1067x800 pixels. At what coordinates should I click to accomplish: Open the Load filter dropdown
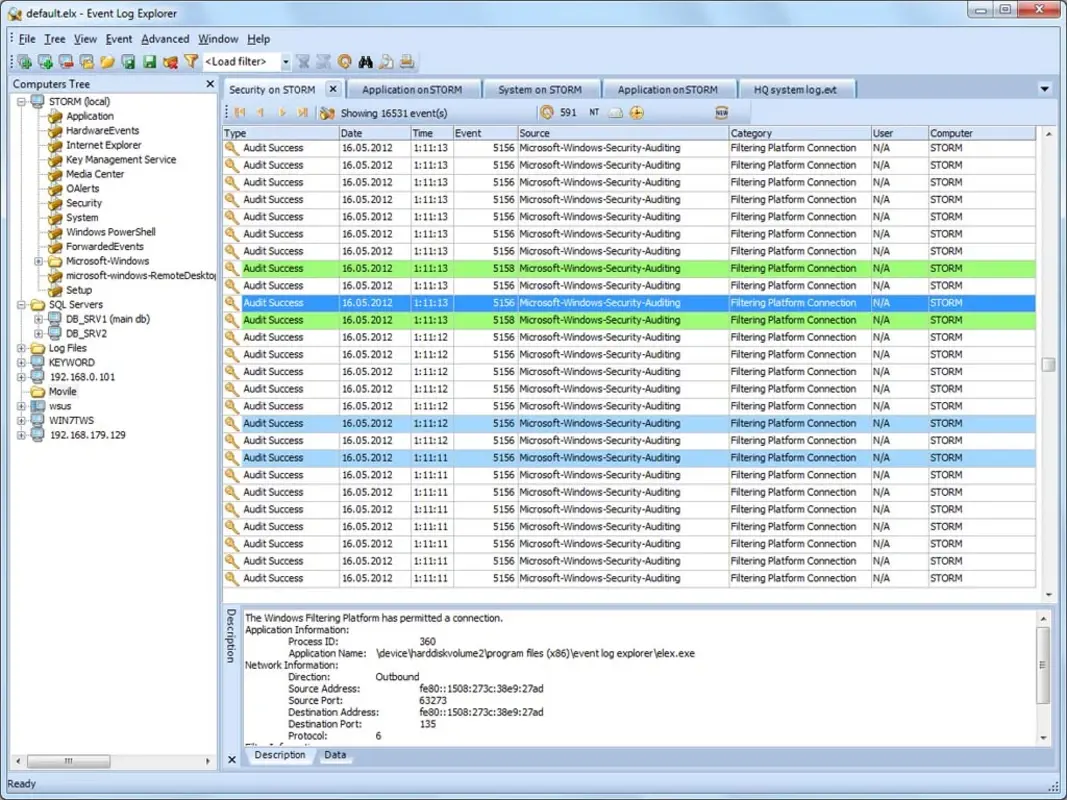[285, 61]
